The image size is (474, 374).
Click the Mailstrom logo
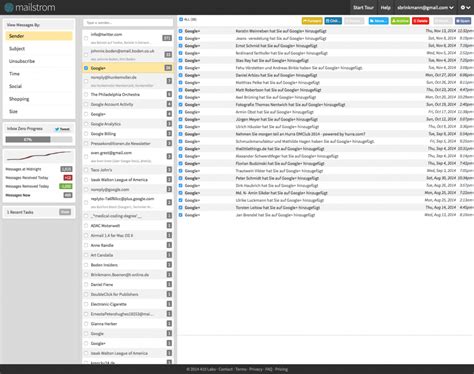(30, 7)
